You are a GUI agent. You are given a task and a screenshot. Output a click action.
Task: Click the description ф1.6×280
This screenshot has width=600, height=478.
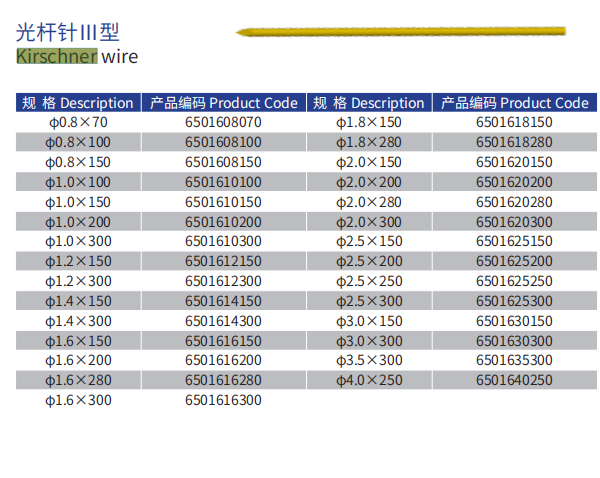point(78,380)
